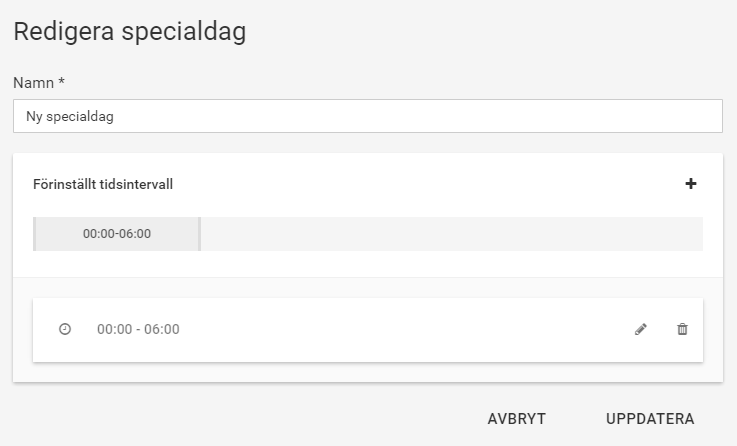Edit the 00:00 - 06:00 interval with pencil icon
Viewport: 737px width, 446px height.
click(641, 329)
